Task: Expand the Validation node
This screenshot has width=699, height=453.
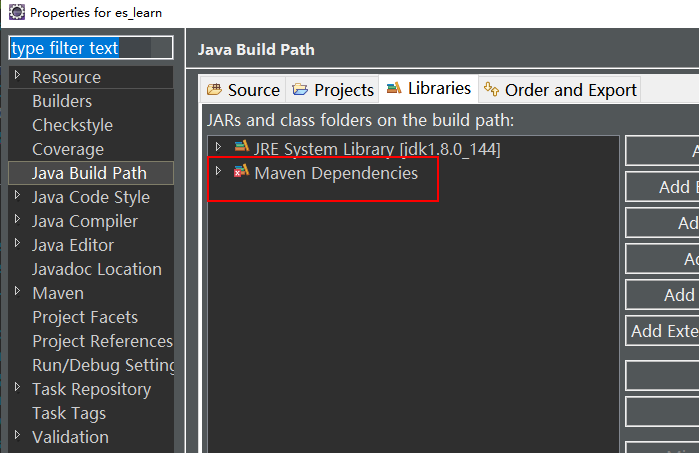Action: point(17,435)
